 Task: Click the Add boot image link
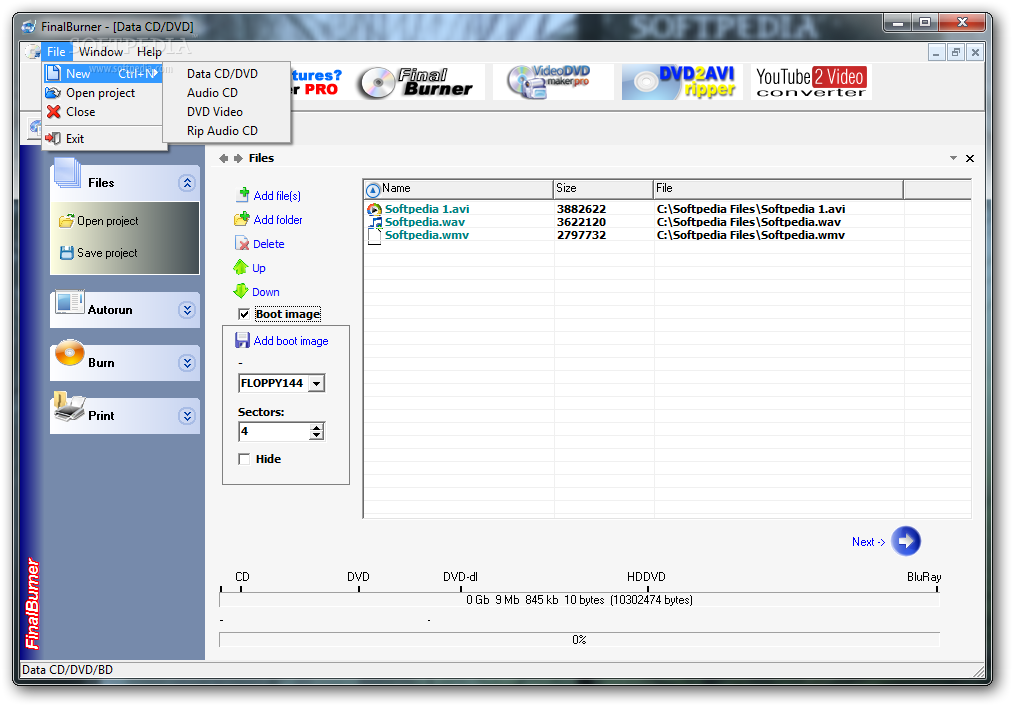tap(291, 341)
